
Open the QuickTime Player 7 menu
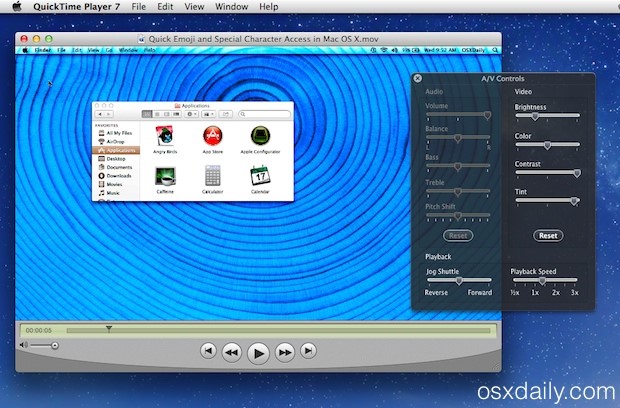(x=76, y=7)
